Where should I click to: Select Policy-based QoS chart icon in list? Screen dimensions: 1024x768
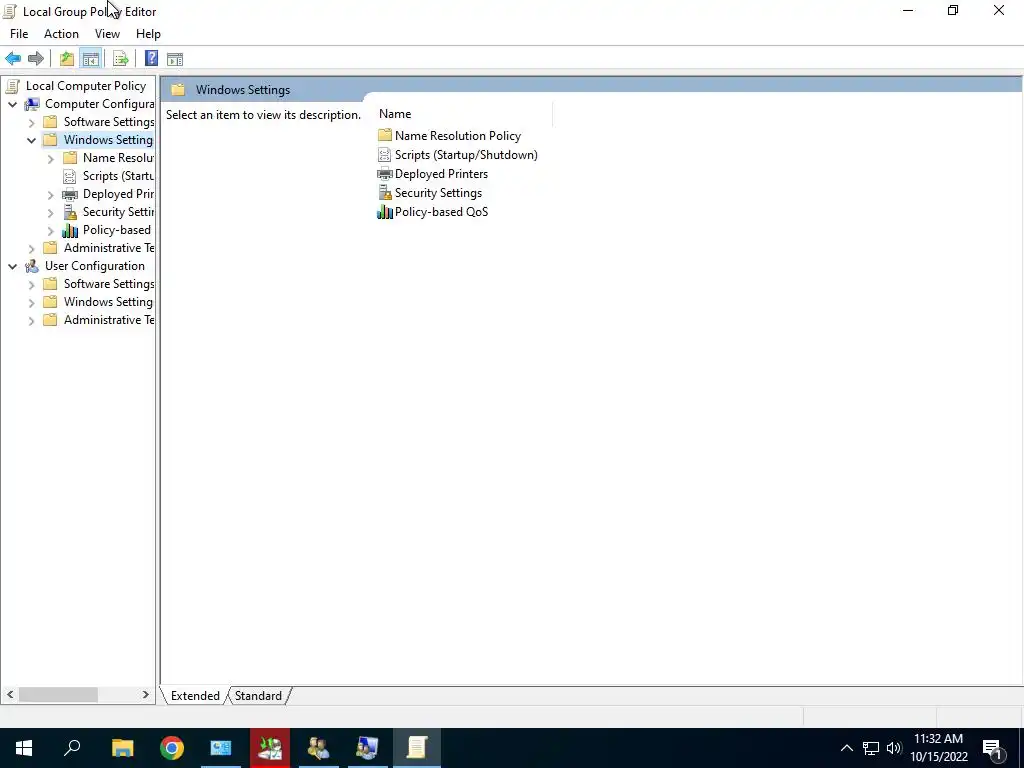[385, 212]
